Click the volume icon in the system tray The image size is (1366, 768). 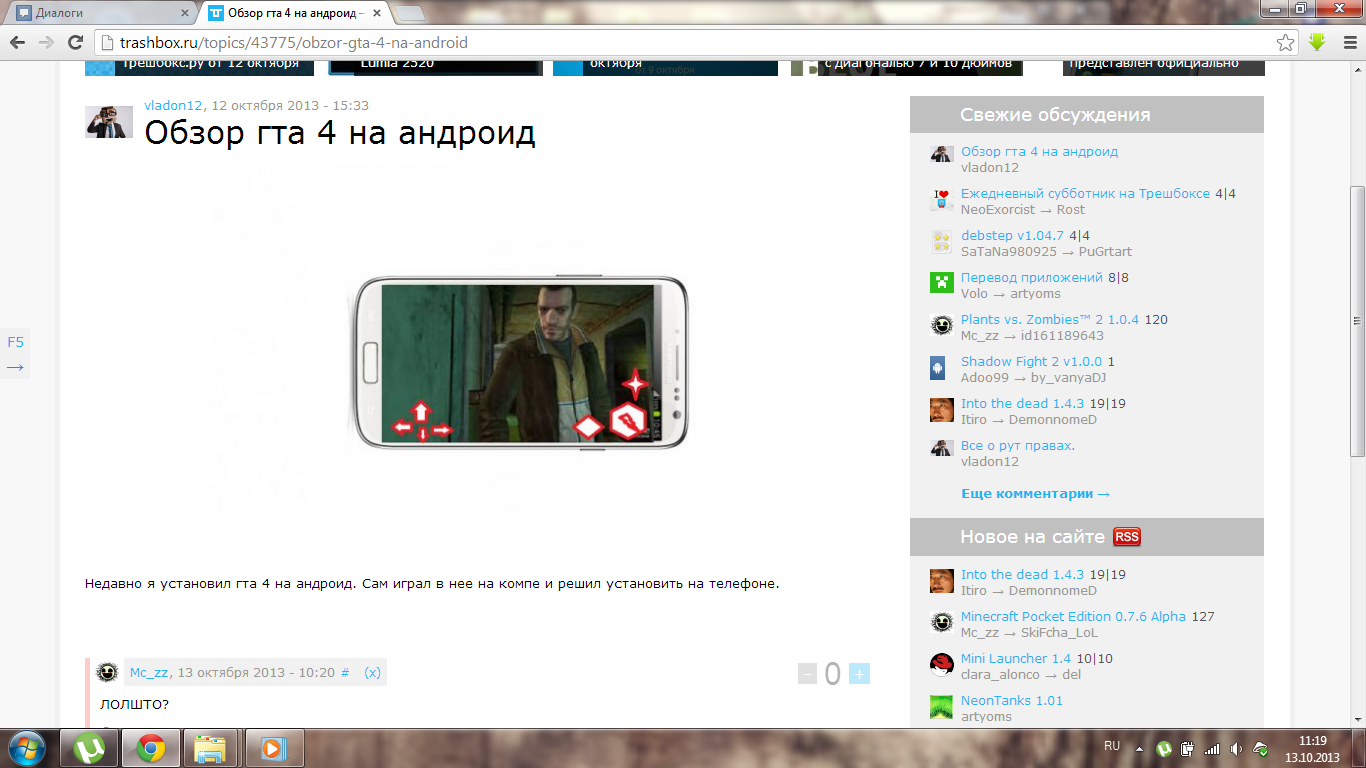click(1236, 748)
